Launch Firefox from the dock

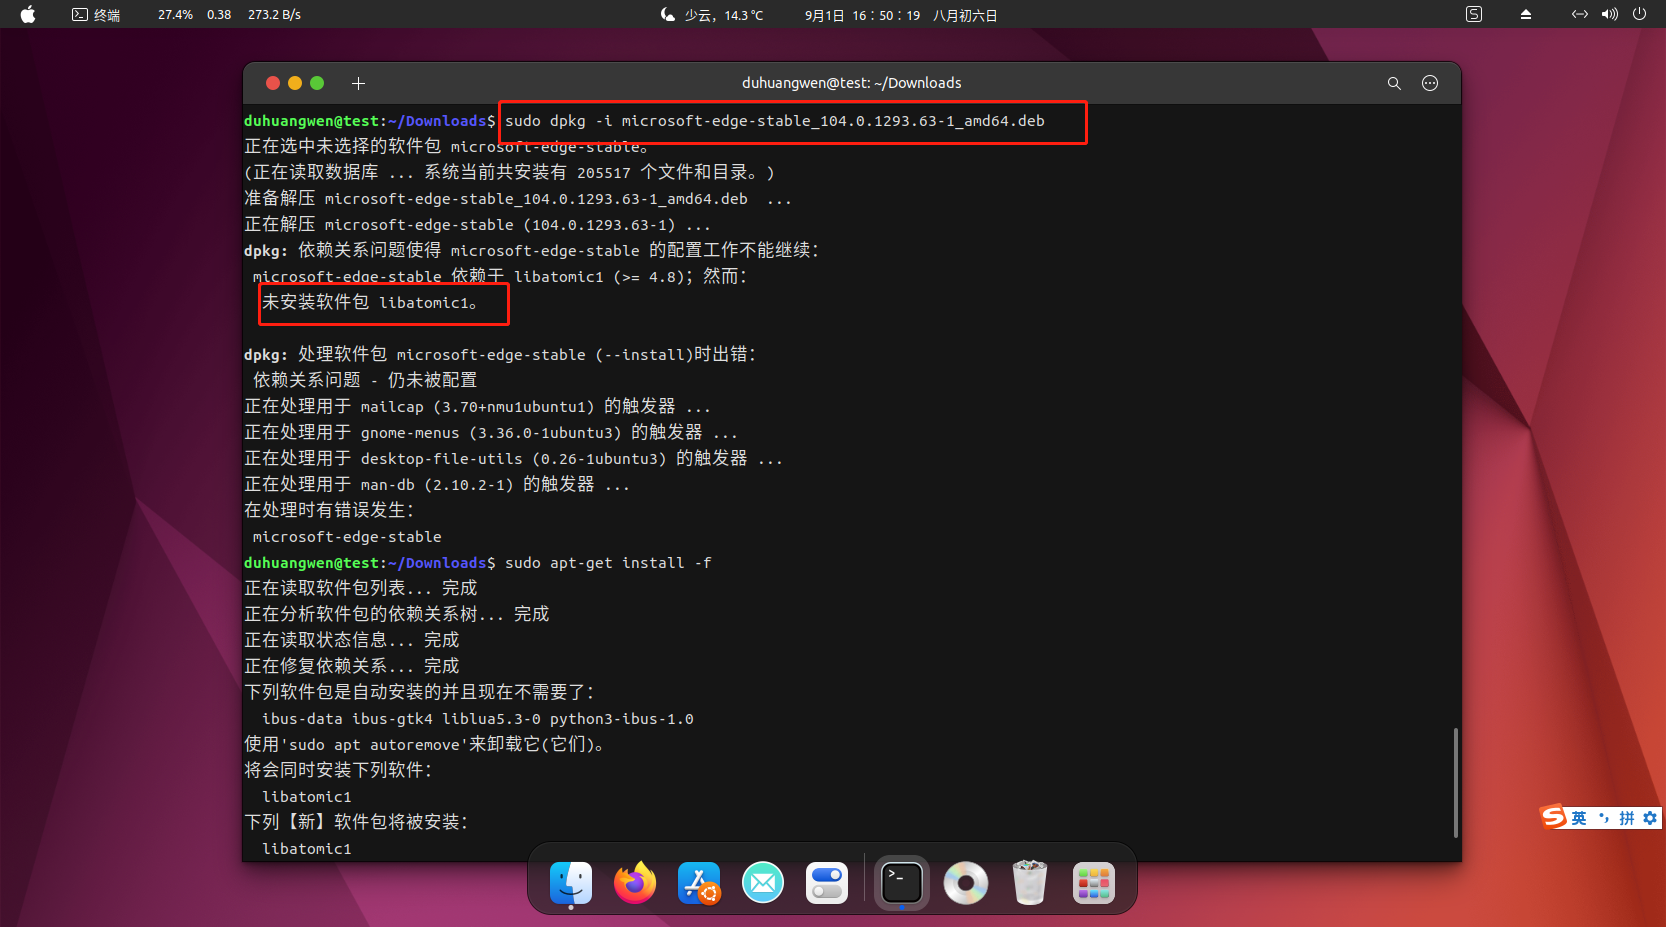(635, 883)
